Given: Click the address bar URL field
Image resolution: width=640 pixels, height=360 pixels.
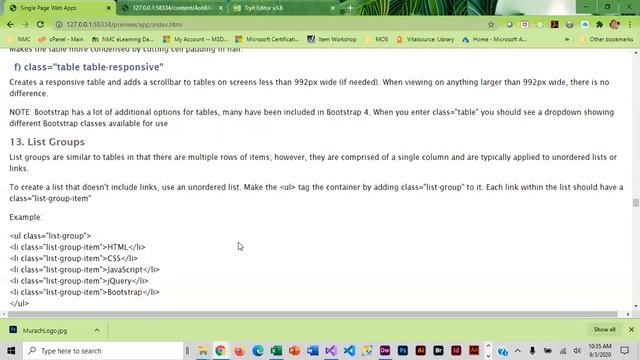Looking at the screenshot, I should tap(273, 24).
